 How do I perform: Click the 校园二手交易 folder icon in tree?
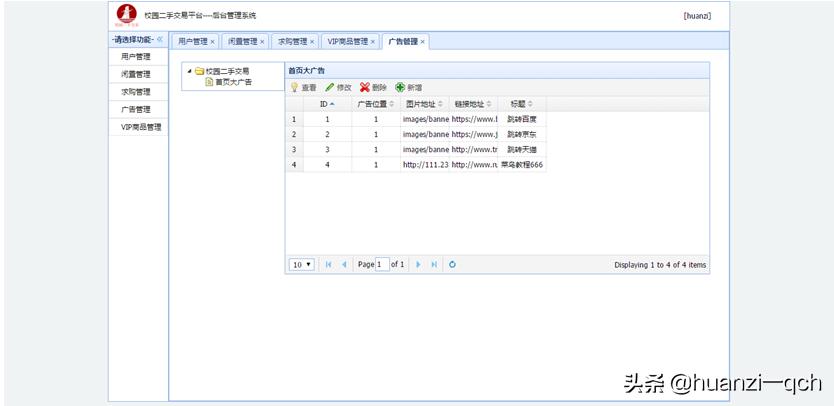pyautogui.click(x=199, y=71)
